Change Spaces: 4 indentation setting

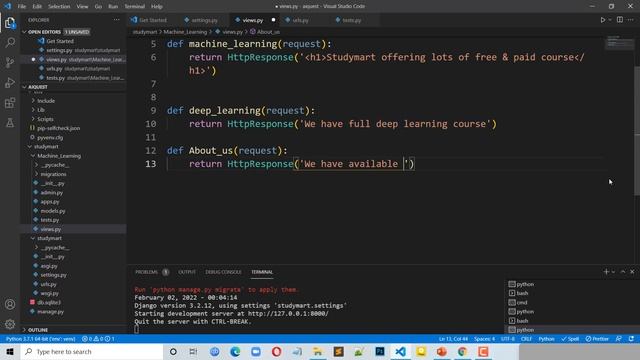(x=484, y=339)
